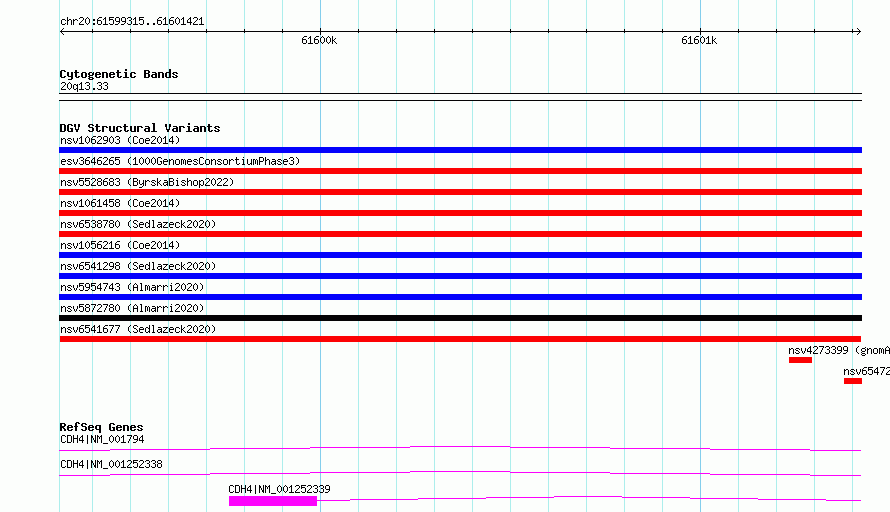This screenshot has height=512, width=890.
Task: Open the RefSeq Genes track title
Action: [x=101, y=427]
